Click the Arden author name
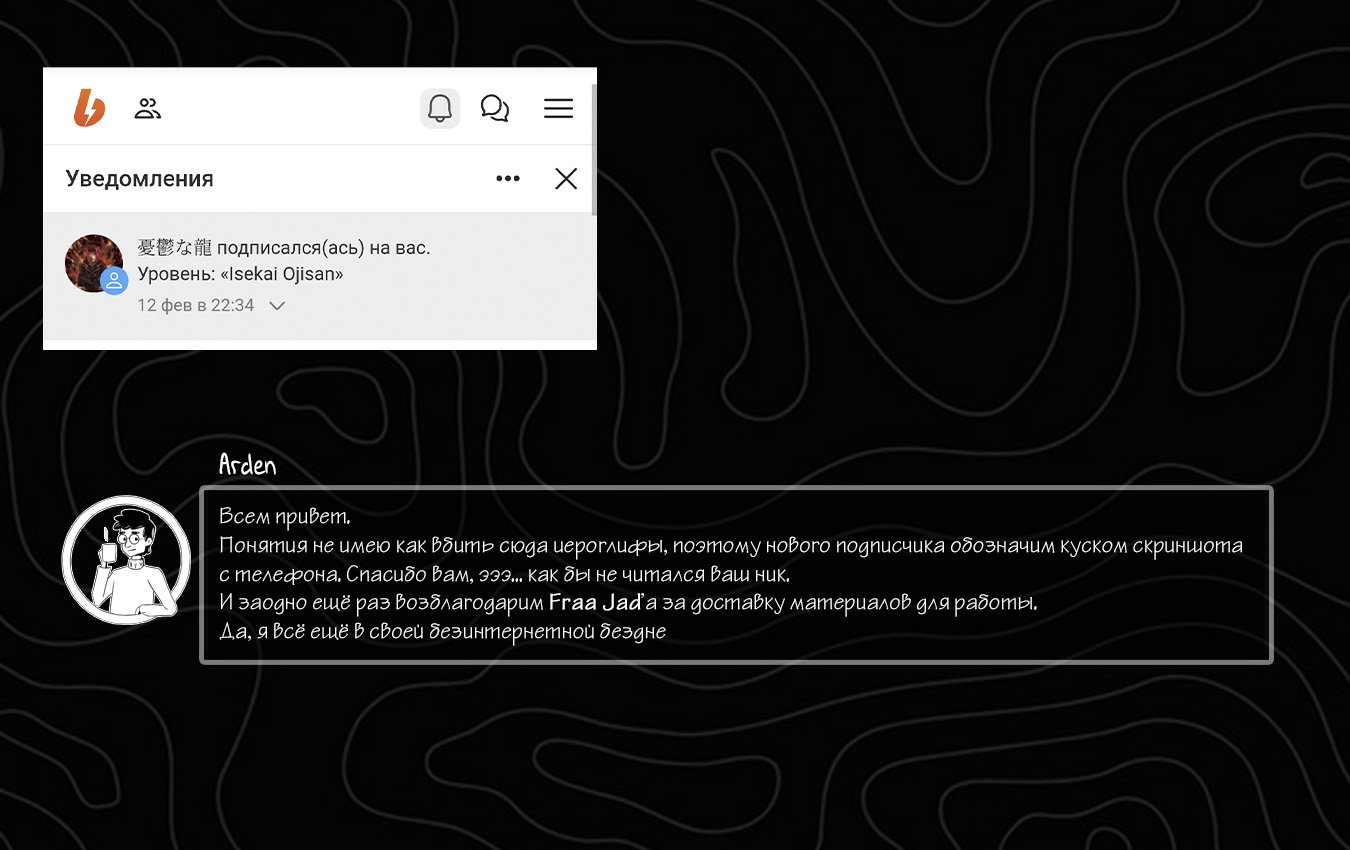 pyautogui.click(x=247, y=465)
